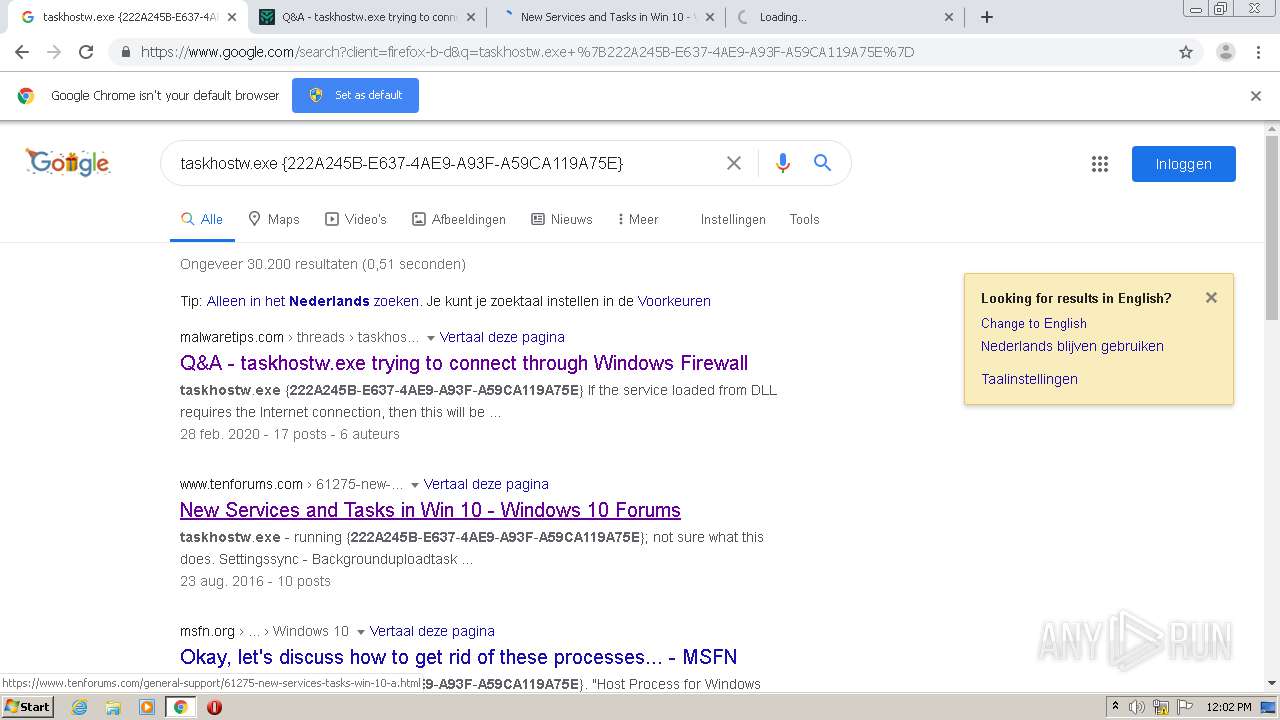The height and width of the screenshot is (720, 1280).
Task: Open the MSFN 'get rid of these processes' result
Action: [458, 657]
